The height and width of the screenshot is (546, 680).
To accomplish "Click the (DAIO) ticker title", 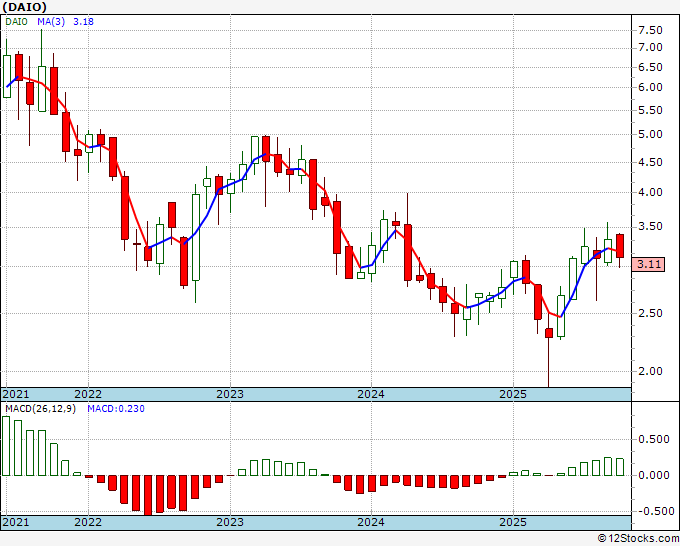I will 24,7.
